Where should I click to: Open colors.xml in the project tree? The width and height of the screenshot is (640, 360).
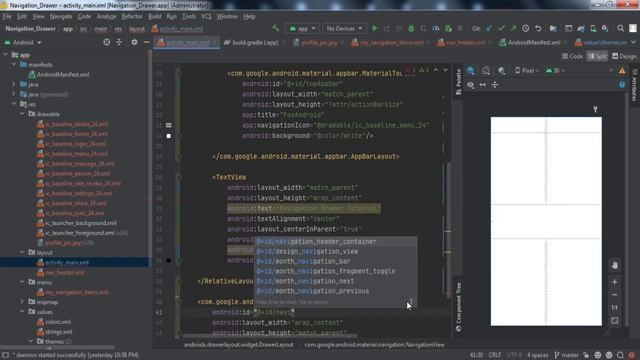54,322
